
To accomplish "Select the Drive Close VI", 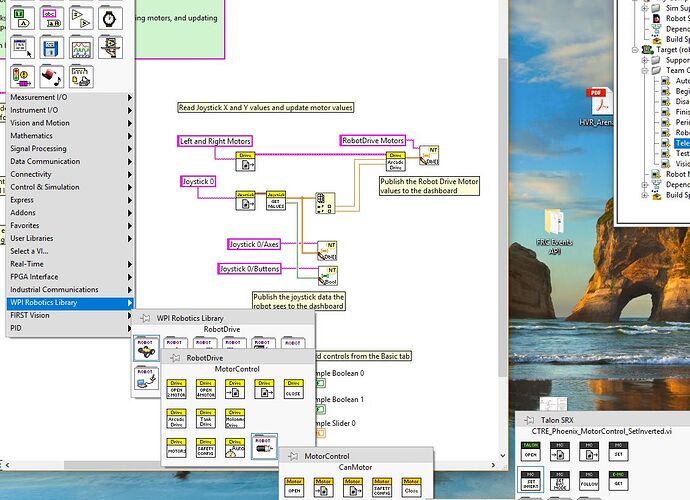I will (x=294, y=389).
